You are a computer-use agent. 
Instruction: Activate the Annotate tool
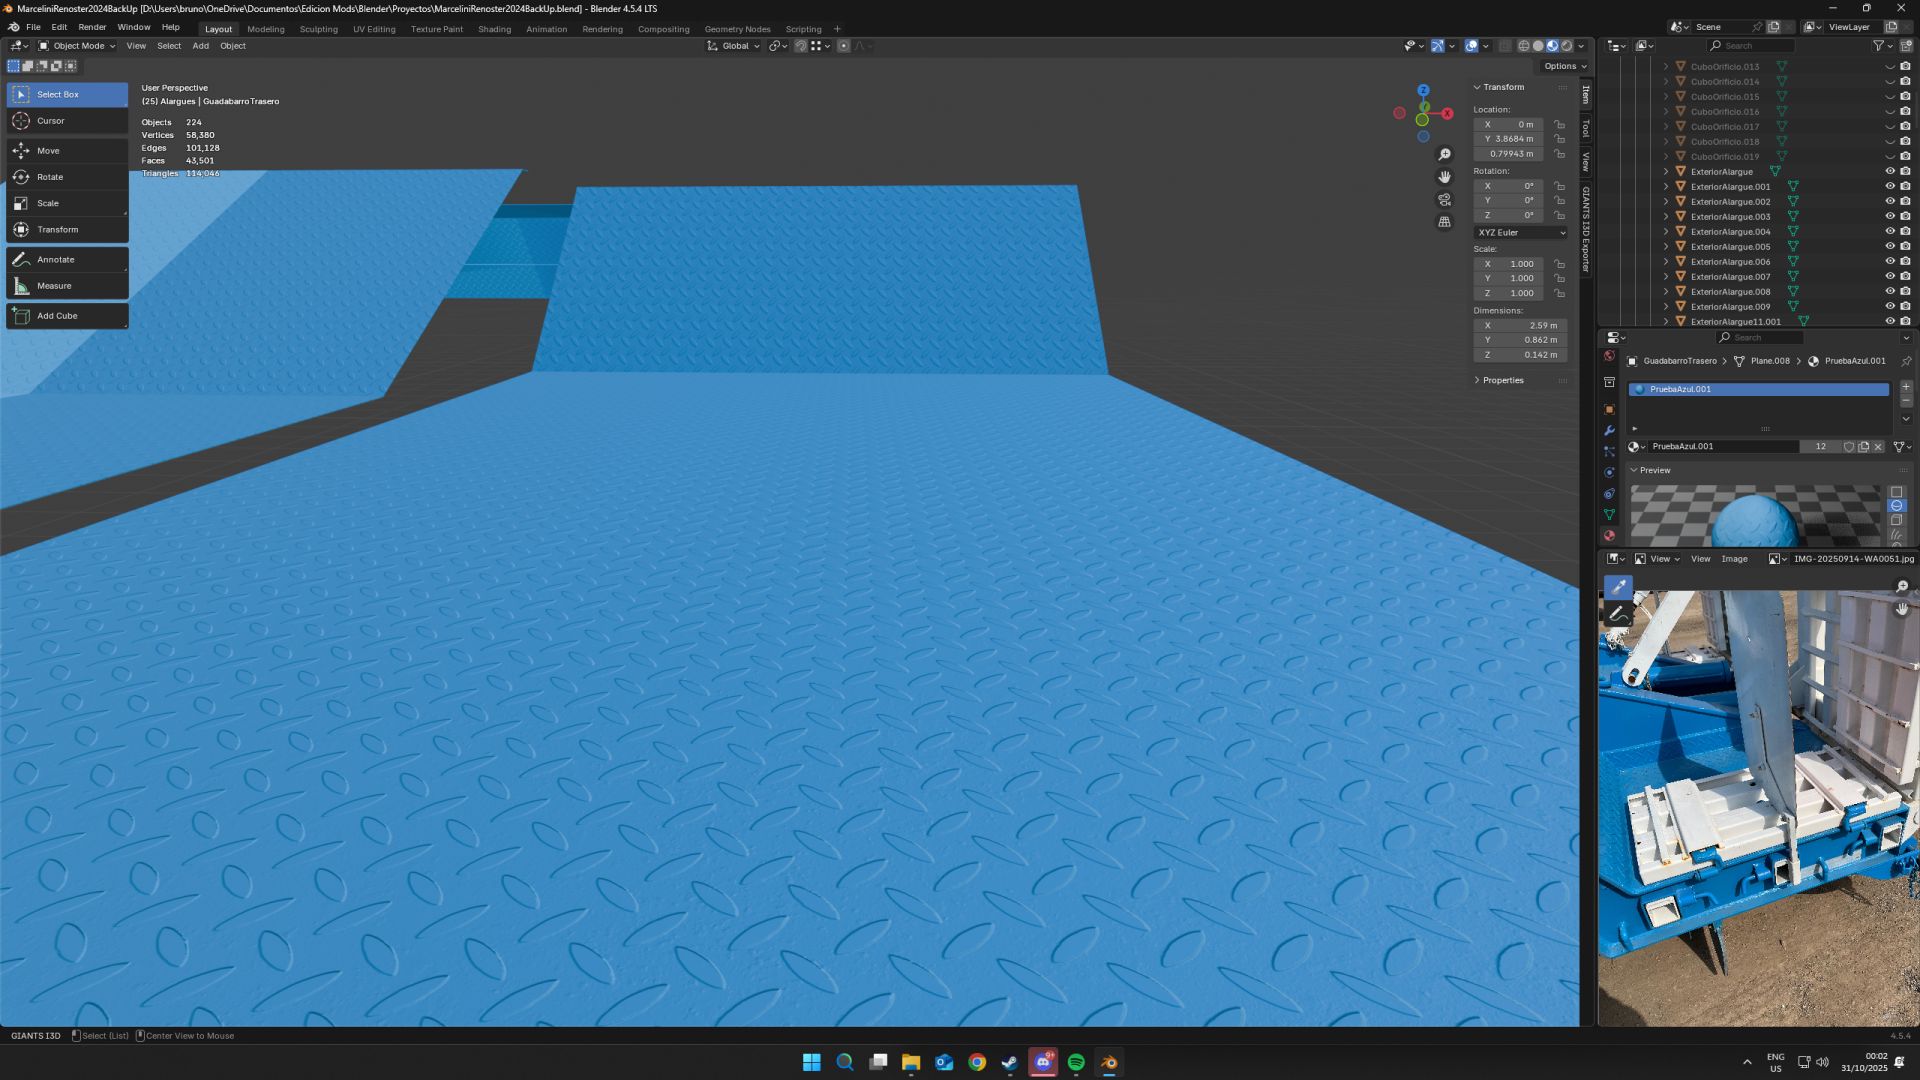tap(55, 260)
